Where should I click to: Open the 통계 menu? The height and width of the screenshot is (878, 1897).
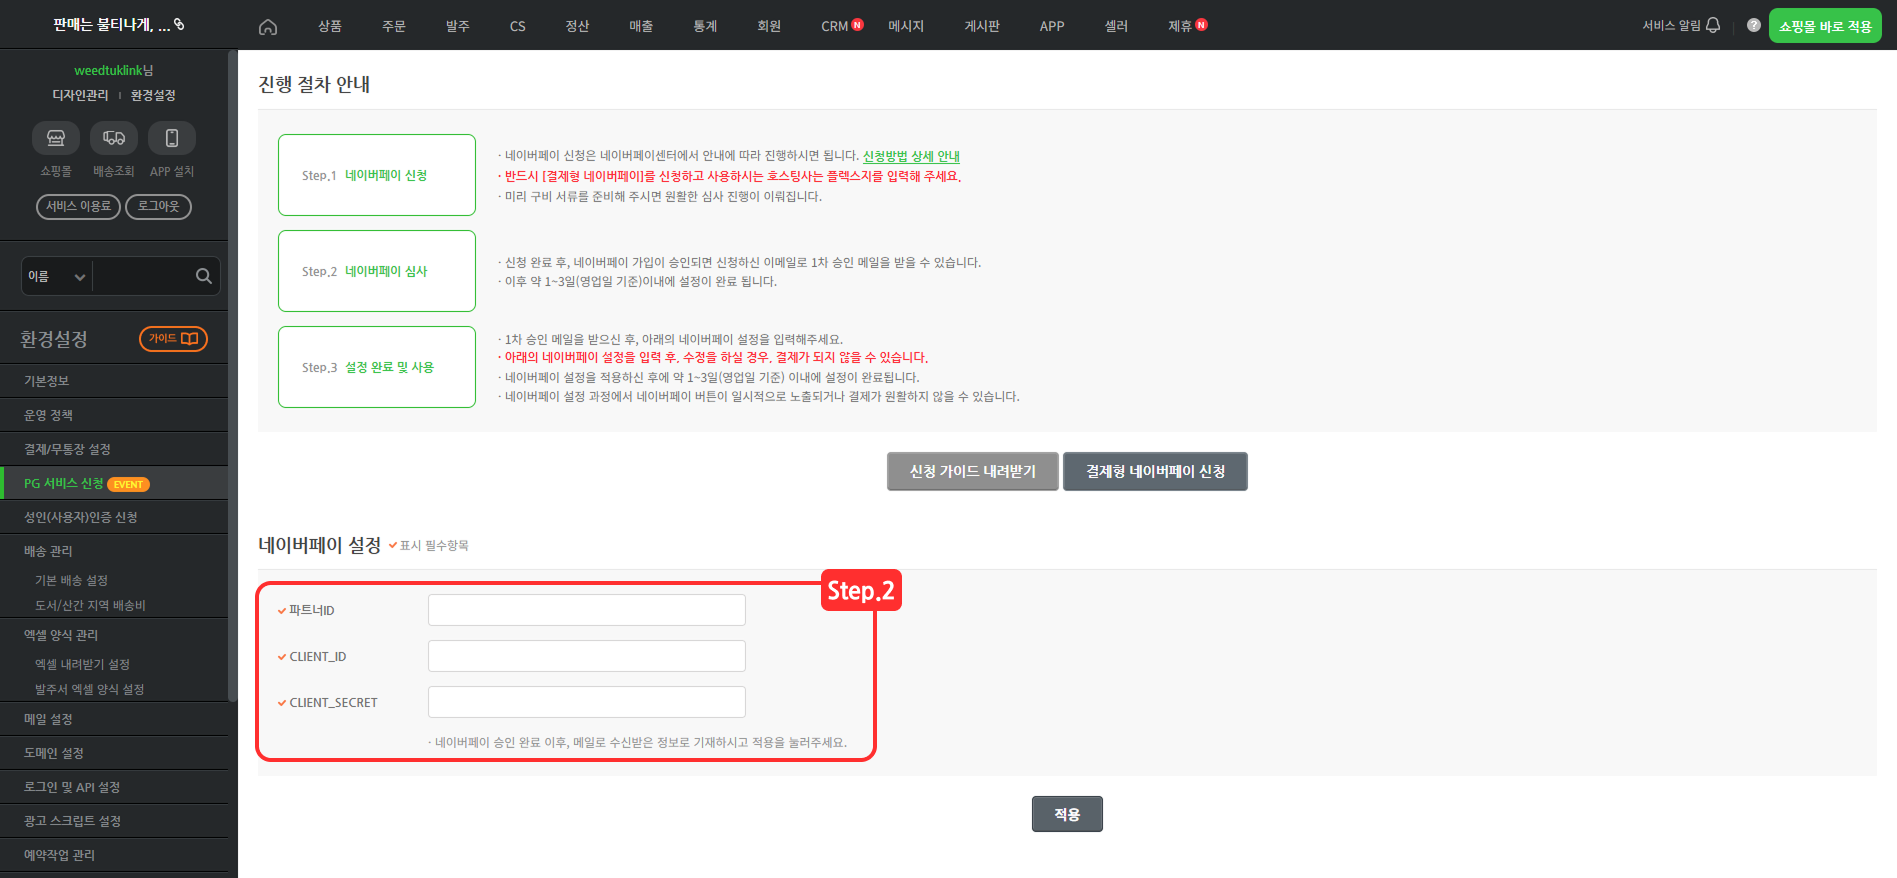pyautogui.click(x=705, y=26)
